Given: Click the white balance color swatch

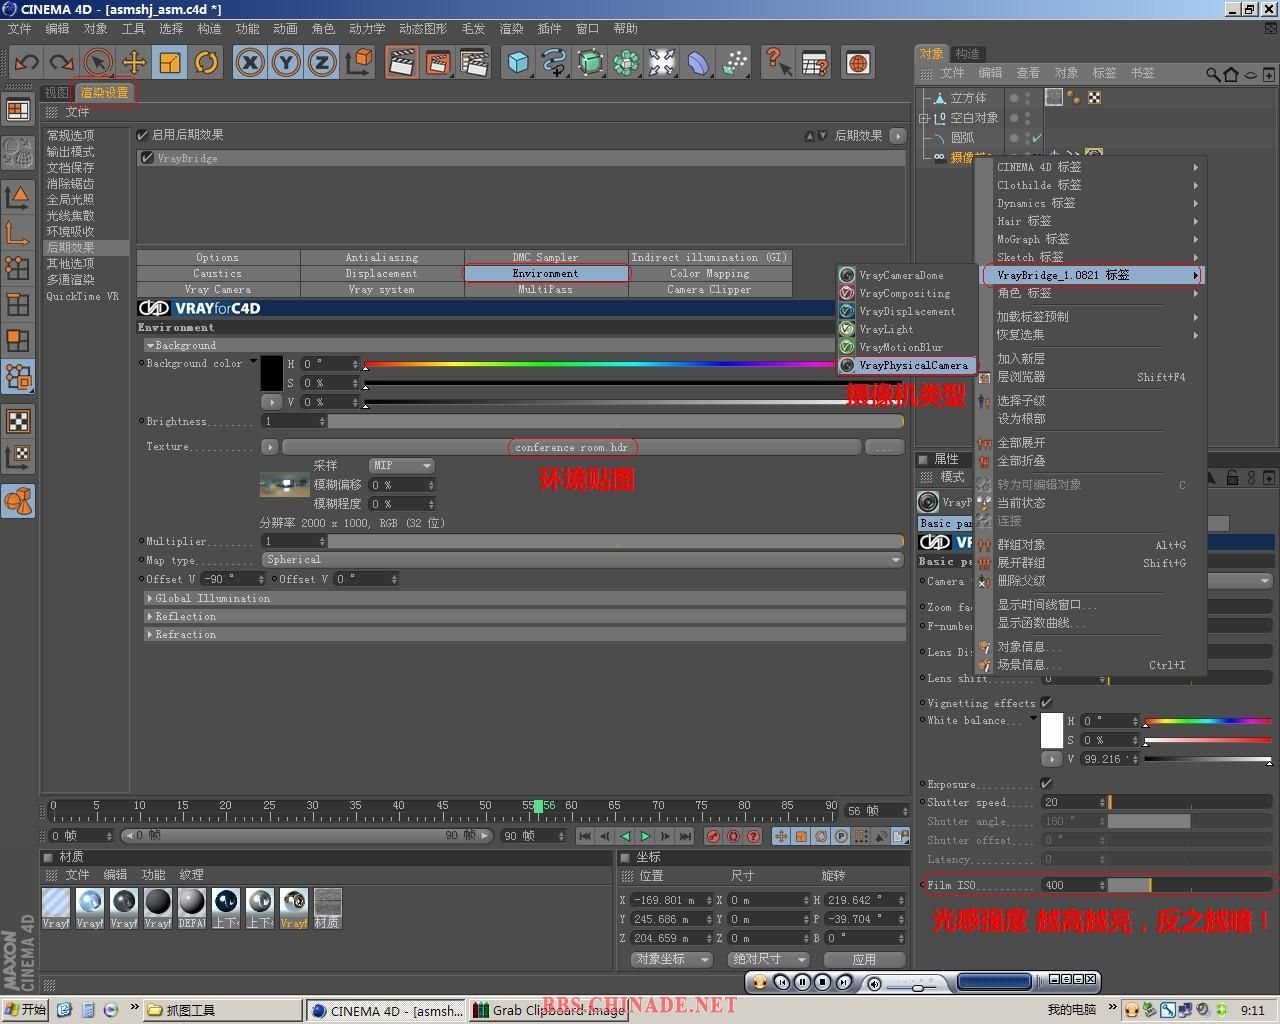Looking at the screenshot, I should (x=1052, y=730).
